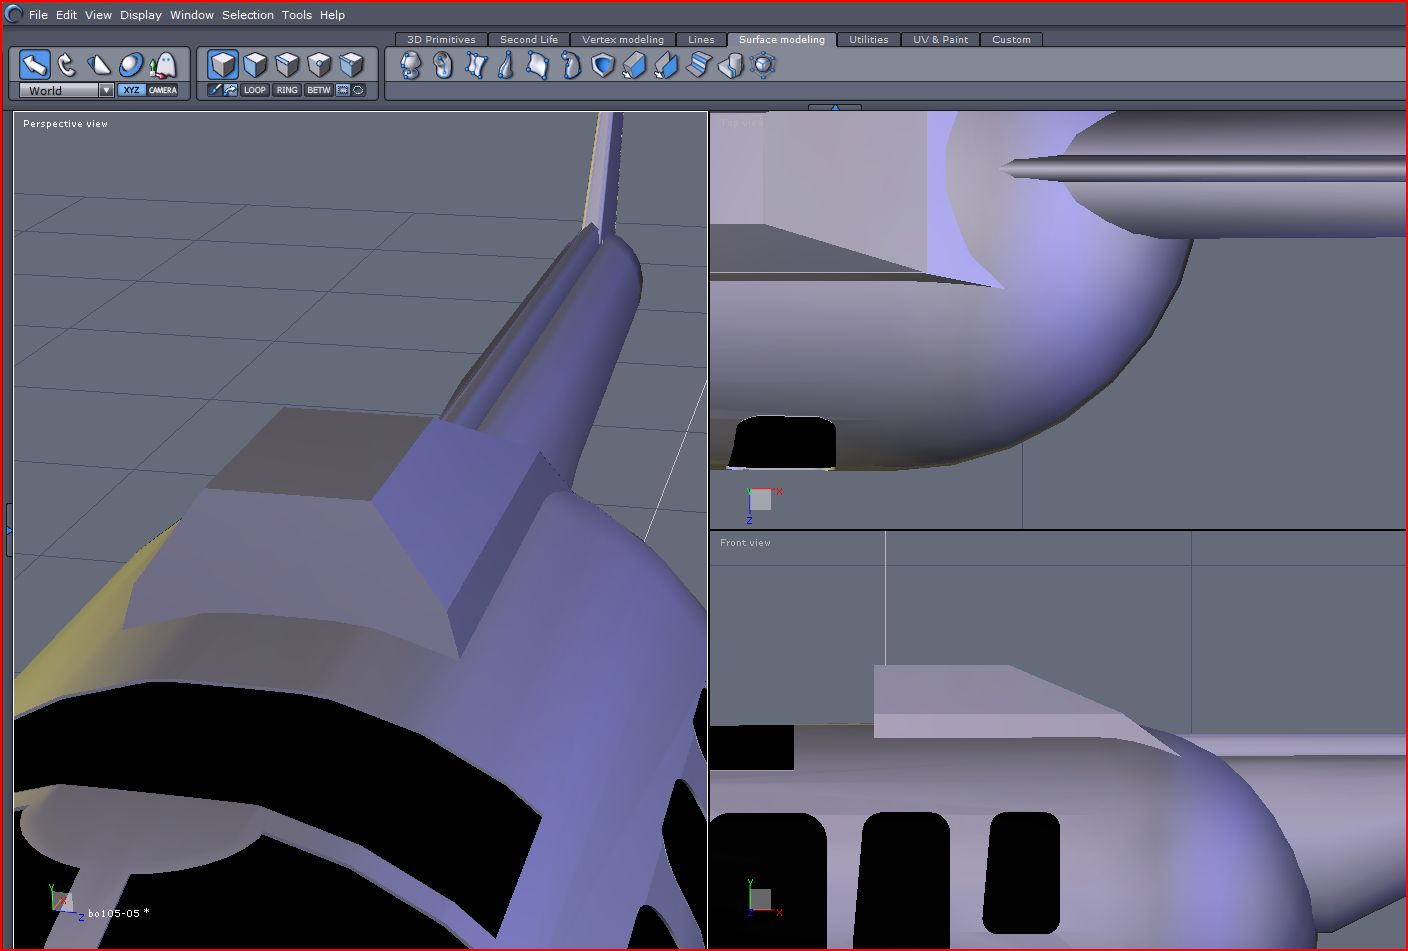Screen dimensions: 1408x951
Task: Switch to the Second Life tab
Action: click(x=529, y=39)
